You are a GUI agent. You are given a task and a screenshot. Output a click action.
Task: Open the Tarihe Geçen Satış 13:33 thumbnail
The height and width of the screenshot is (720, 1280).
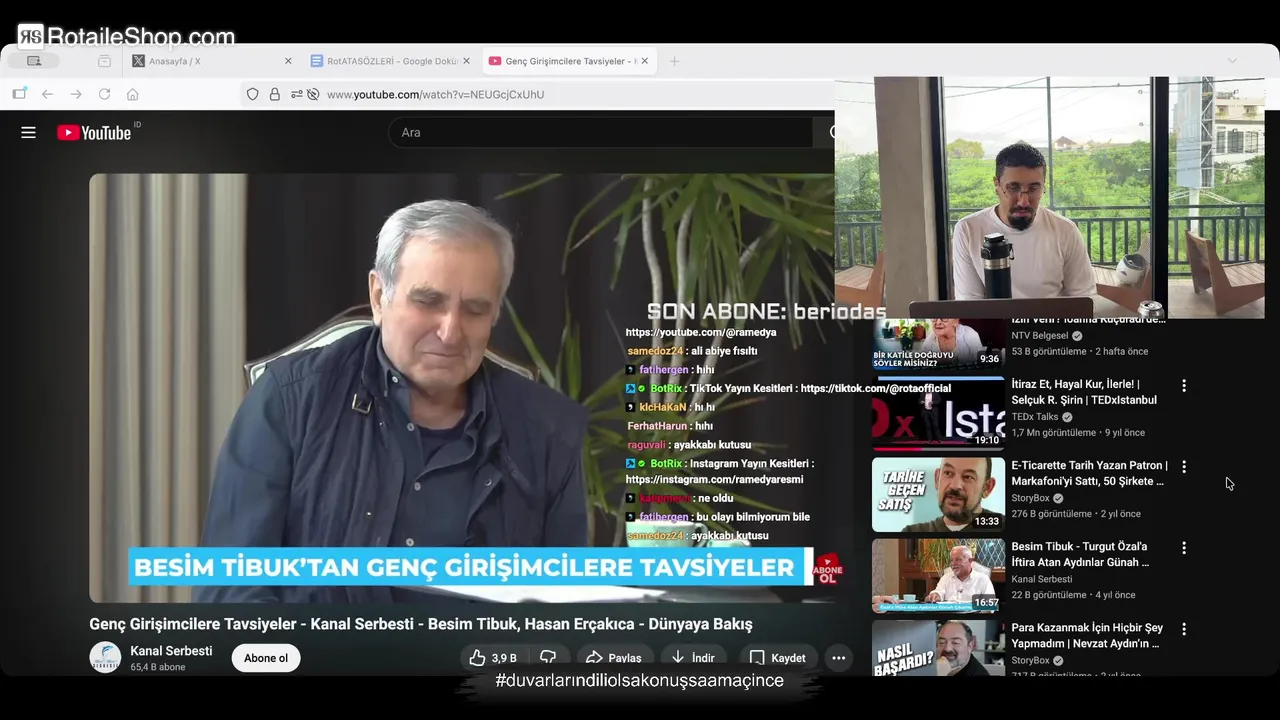click(x=938, y=494)
